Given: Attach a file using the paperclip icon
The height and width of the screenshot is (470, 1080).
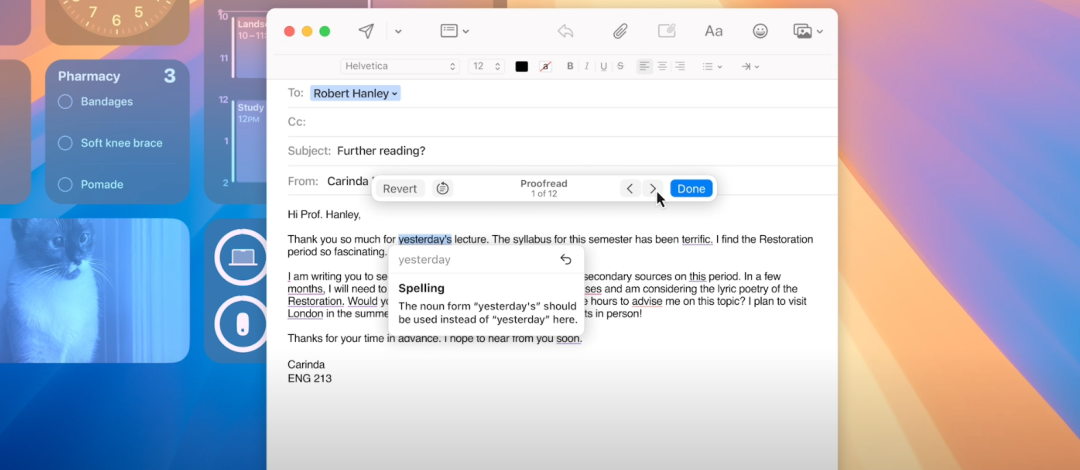Looking at the screenshot, I should [620, 31].
